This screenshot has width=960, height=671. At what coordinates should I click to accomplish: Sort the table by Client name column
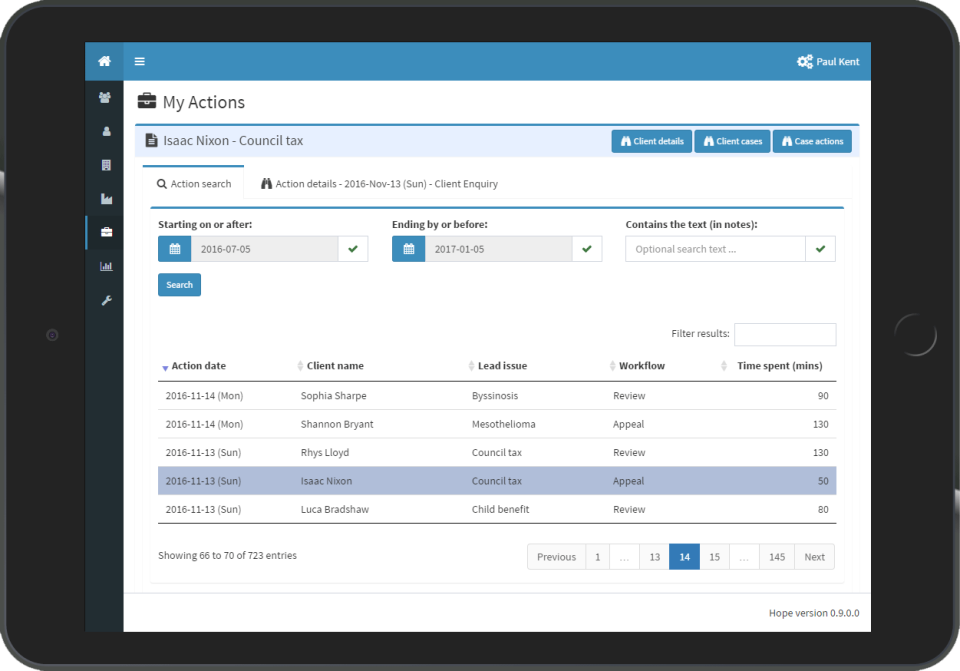(x=335, y=366)
